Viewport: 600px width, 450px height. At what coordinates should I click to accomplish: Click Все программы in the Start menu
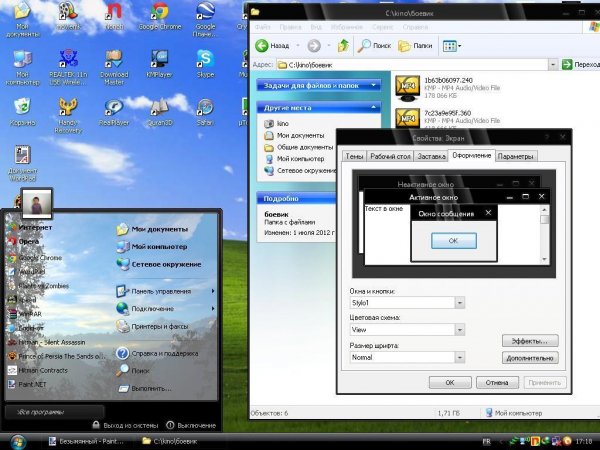tap(54, 412)
